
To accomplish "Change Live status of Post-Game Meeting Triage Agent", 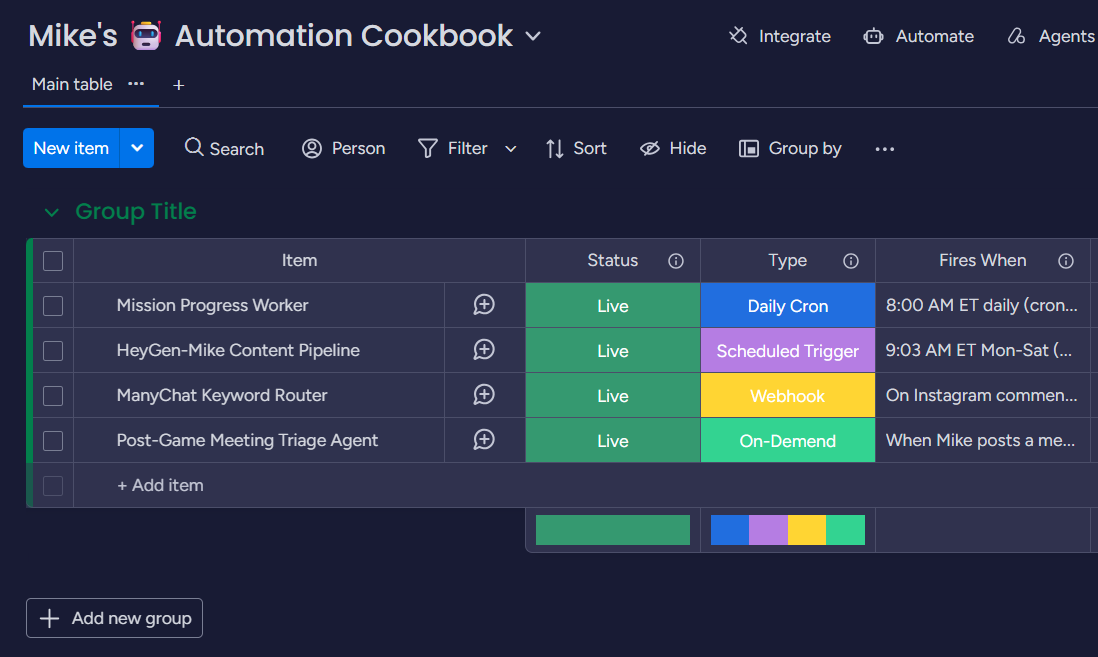I will 613,441.
